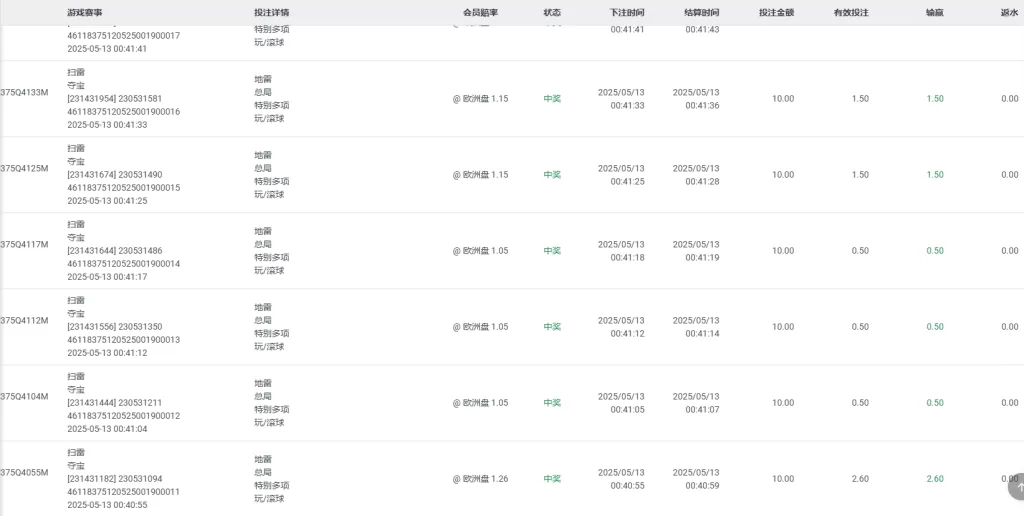
Task: Click the 状态 column header
Action: (552, 12)
